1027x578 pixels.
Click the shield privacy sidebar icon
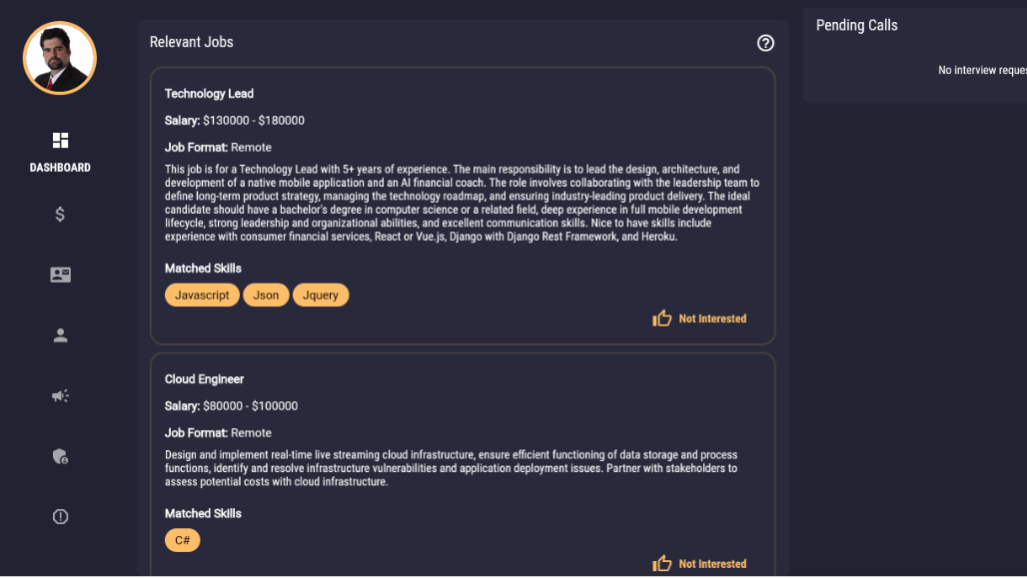click(60, 457)
